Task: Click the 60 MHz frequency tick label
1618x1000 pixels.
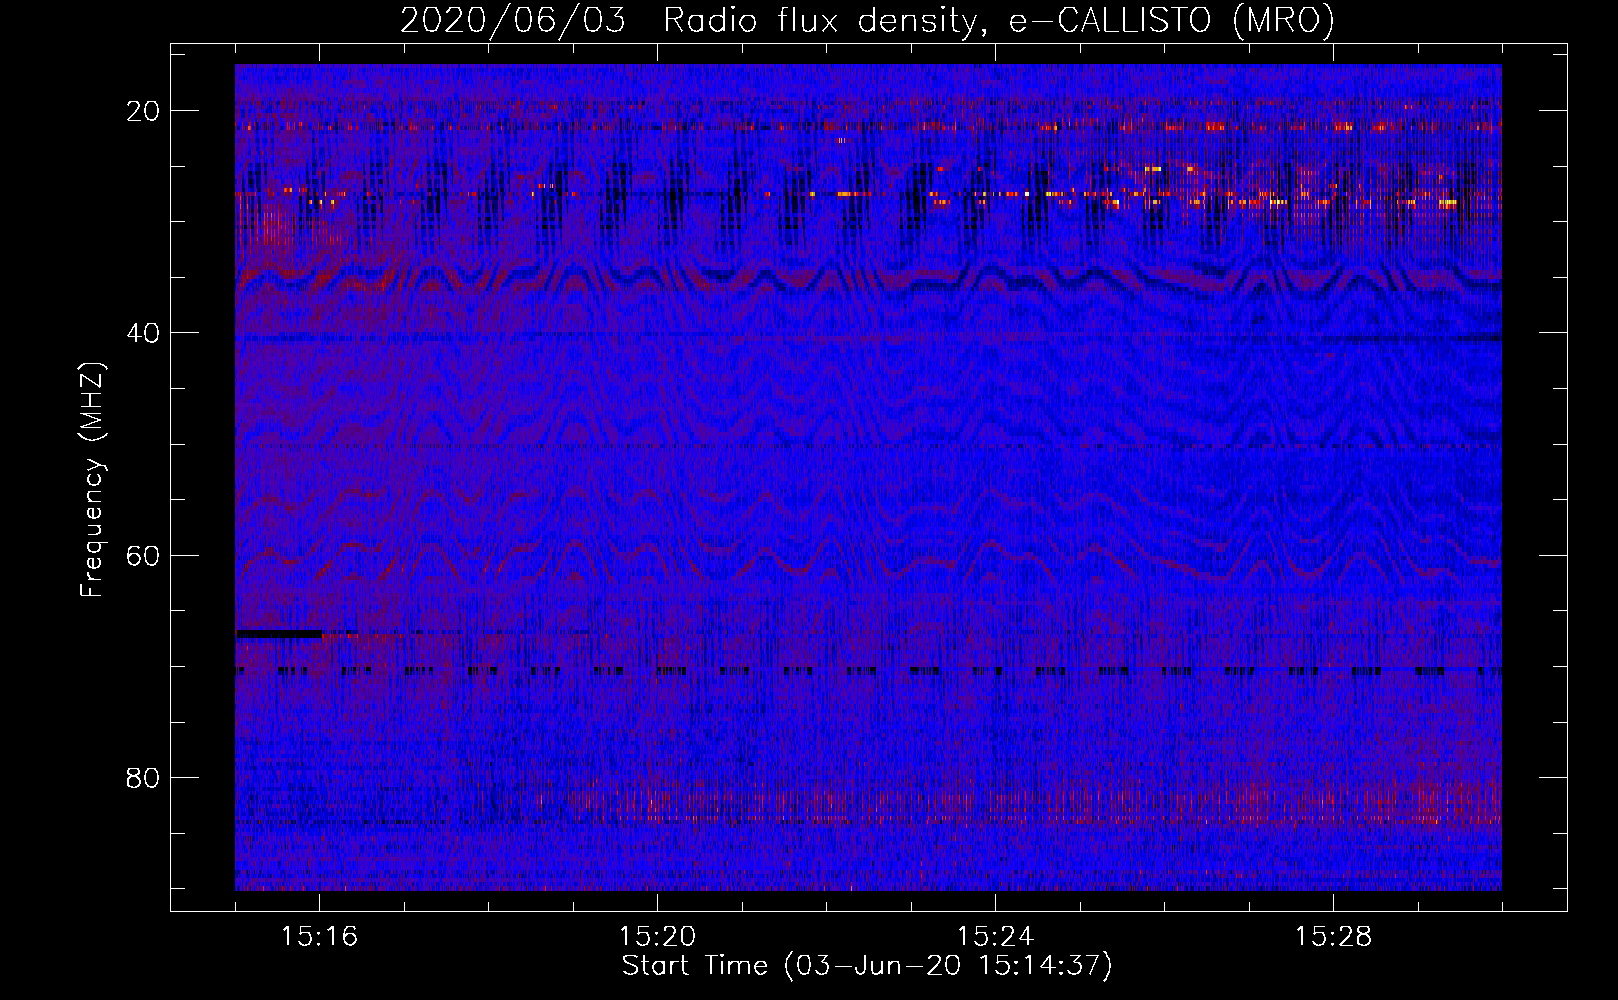Action: pos(143,555)
